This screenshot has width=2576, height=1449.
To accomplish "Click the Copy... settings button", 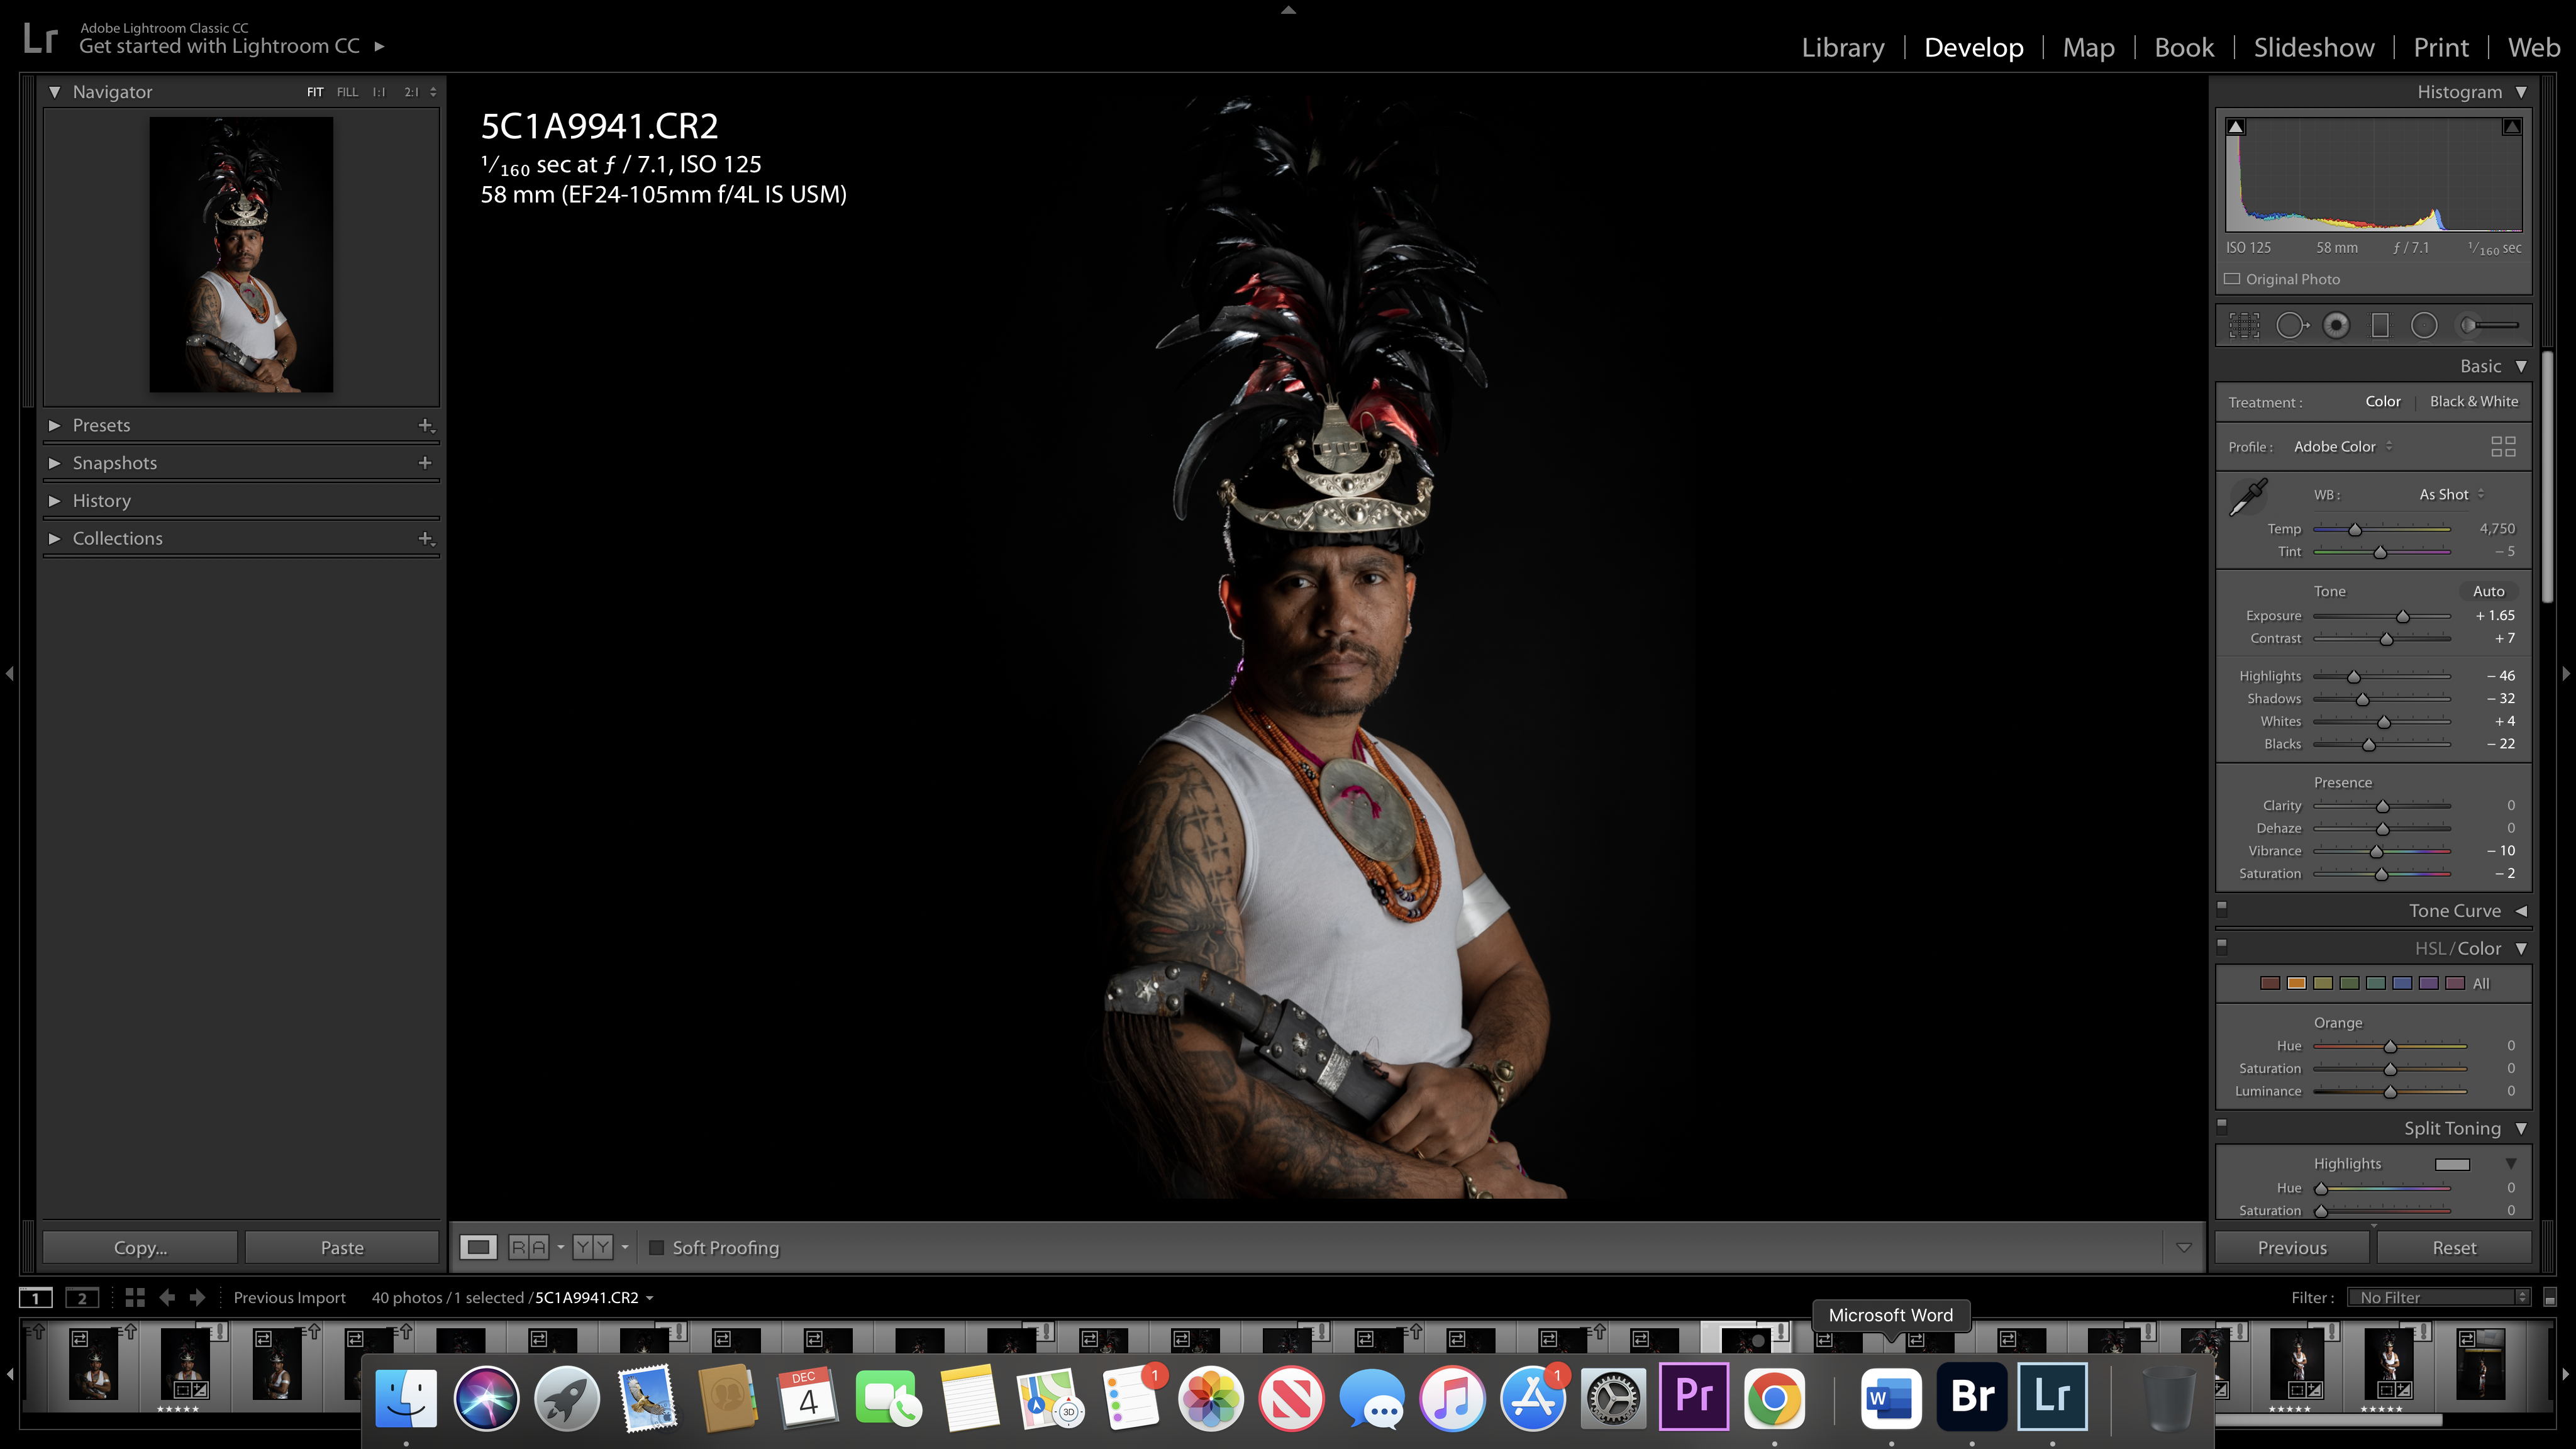I will point(140,1247).
